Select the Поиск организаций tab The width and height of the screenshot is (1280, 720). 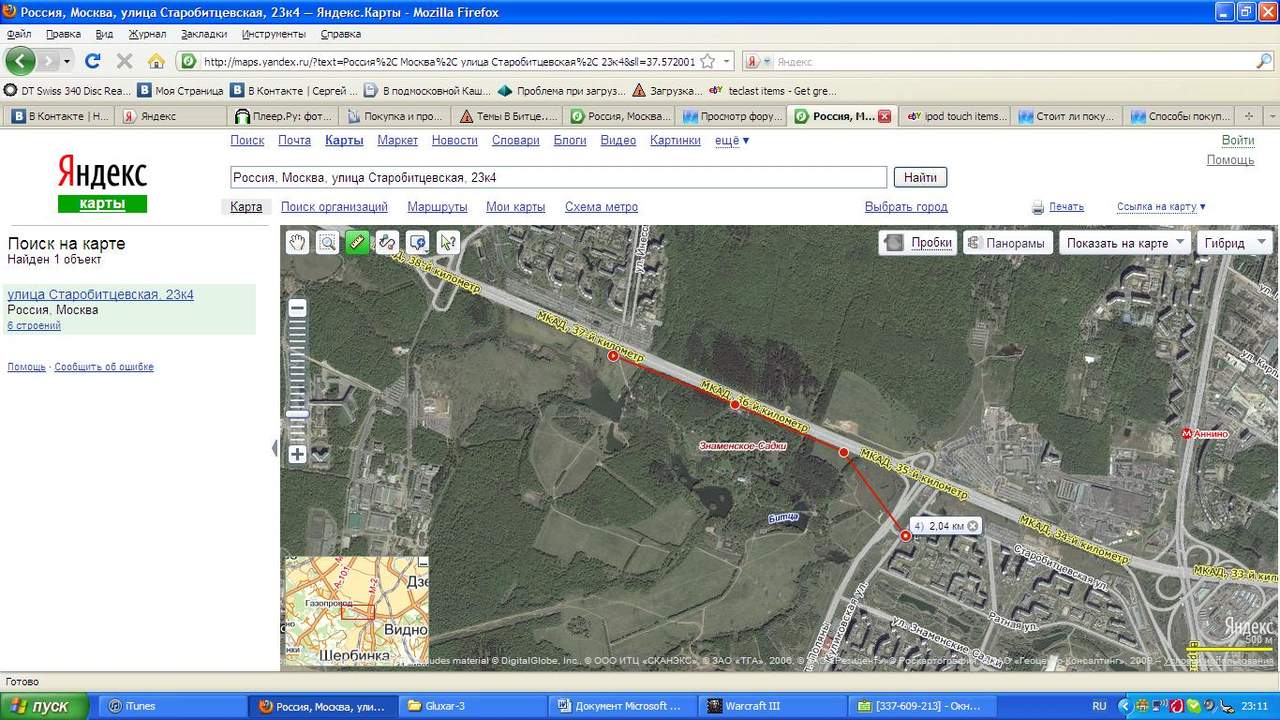[x=334, y=207]
